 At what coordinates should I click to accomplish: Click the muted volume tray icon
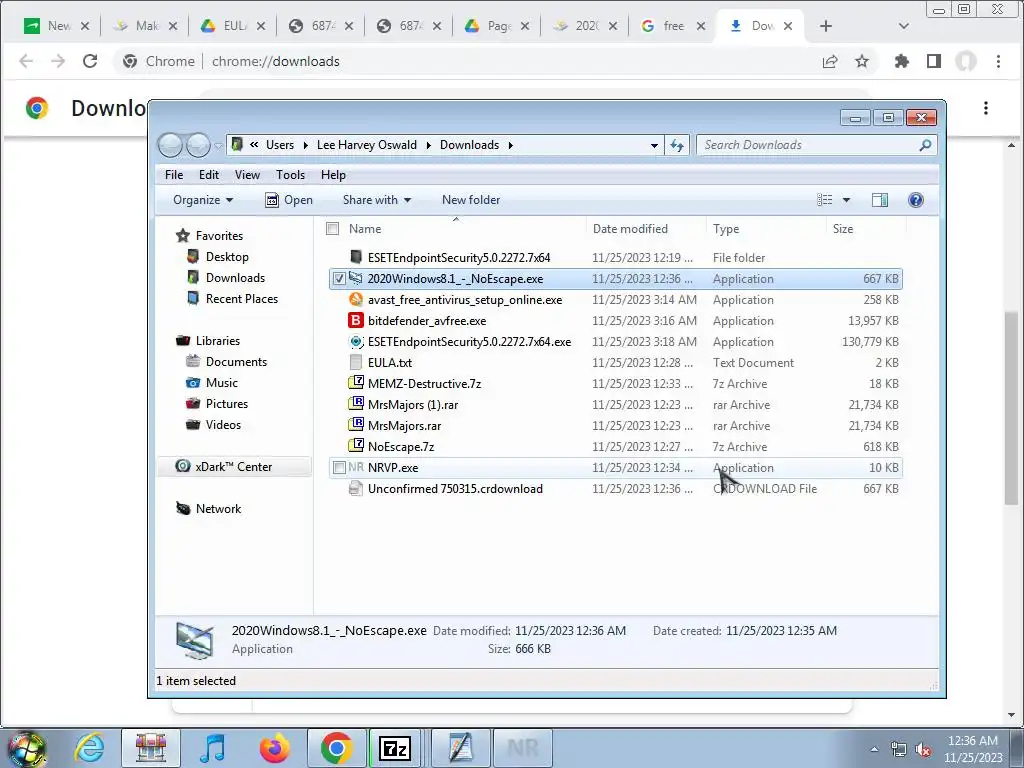click(x=923, y=750)
